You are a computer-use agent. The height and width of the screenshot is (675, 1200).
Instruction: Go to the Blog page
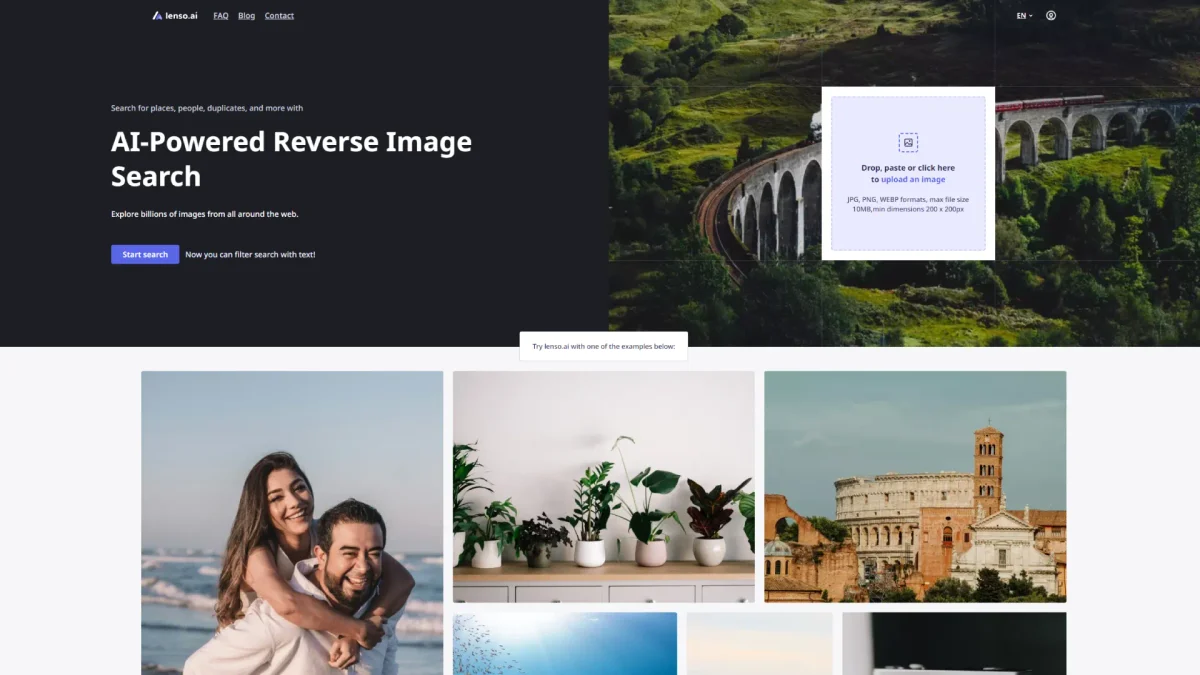(246, 16)
